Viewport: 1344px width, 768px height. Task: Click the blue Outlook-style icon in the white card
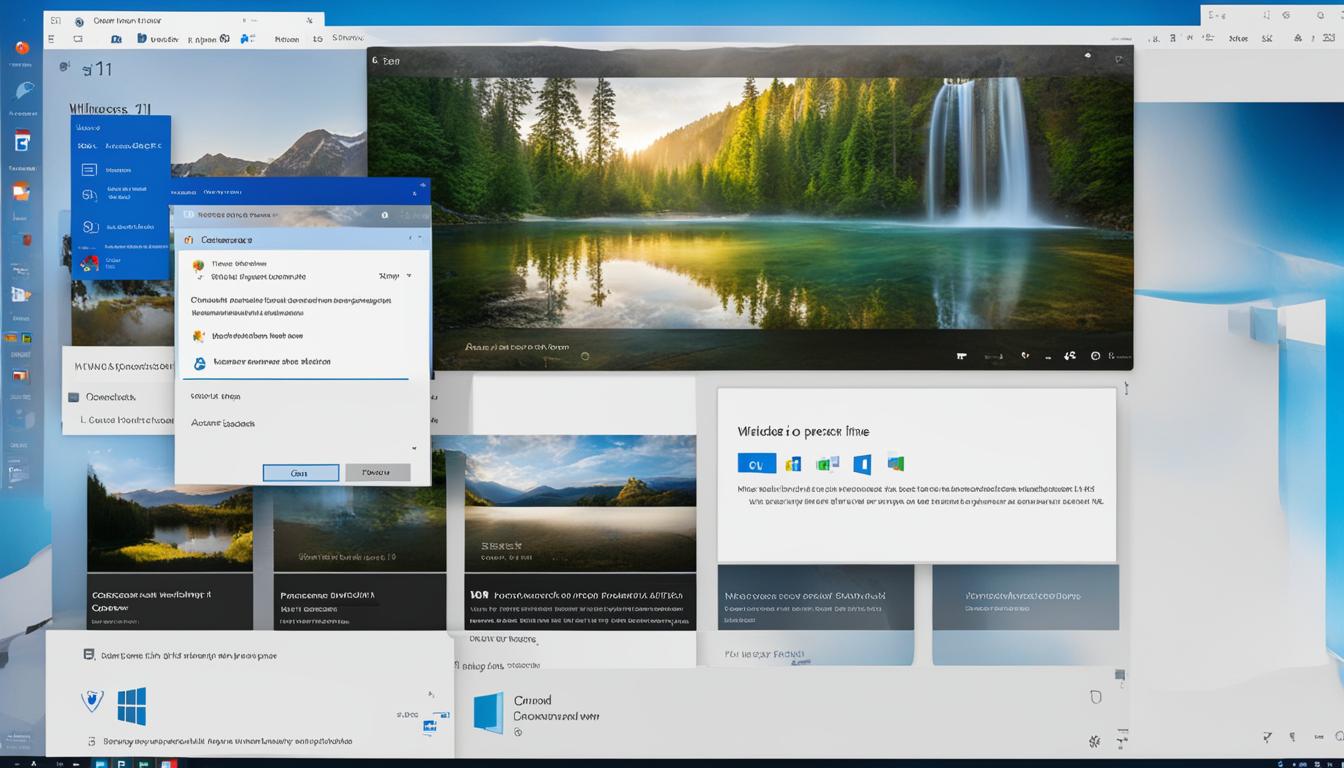pos(862,464)
